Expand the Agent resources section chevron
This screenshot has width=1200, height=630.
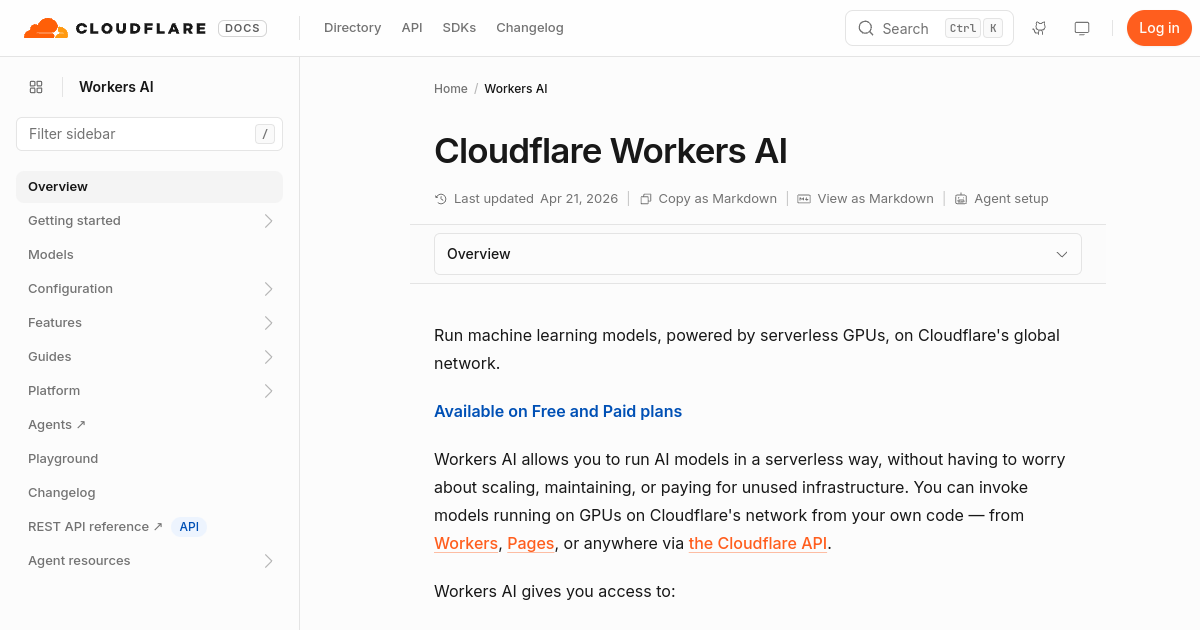coord(268,561)
